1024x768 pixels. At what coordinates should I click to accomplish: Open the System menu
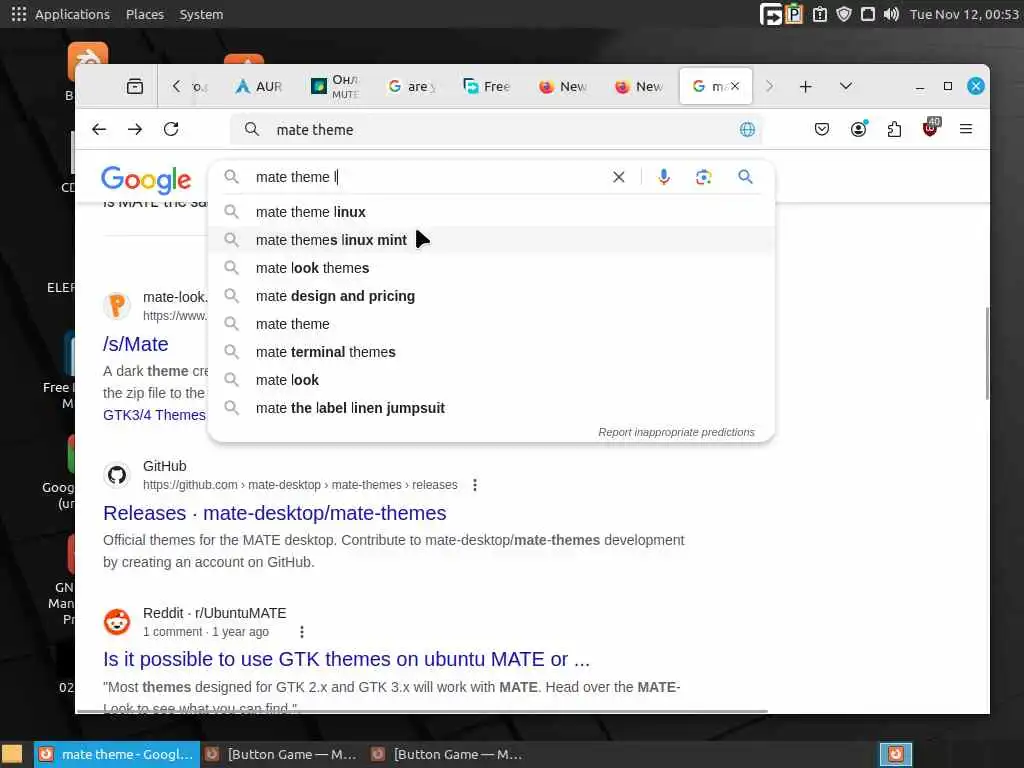click(x=201, y=14)
